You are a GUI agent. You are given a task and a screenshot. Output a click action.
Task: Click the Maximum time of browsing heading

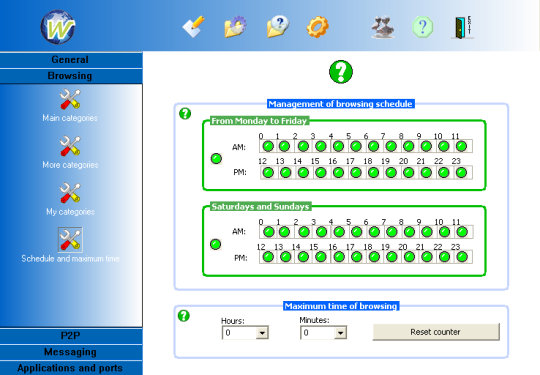pyautogui.click(x=341, y=306)
